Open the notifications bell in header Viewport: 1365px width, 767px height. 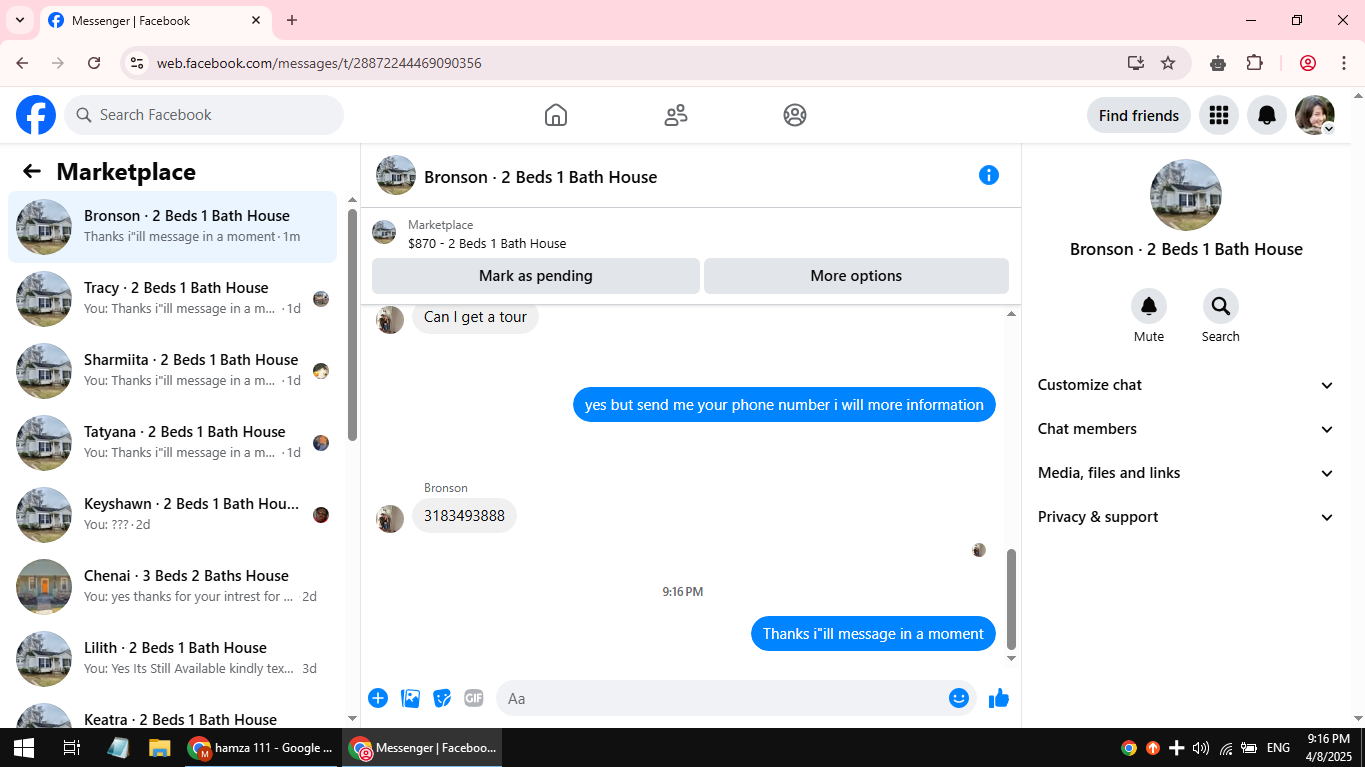coord(1267,115)
